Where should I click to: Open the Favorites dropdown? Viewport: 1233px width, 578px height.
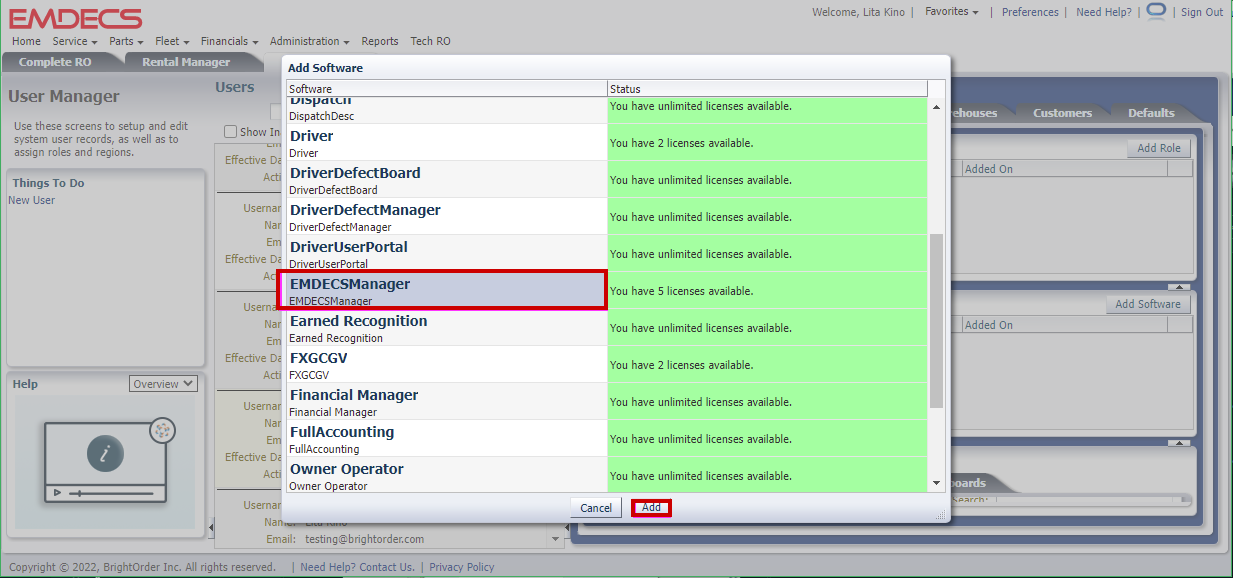(951, 12)
